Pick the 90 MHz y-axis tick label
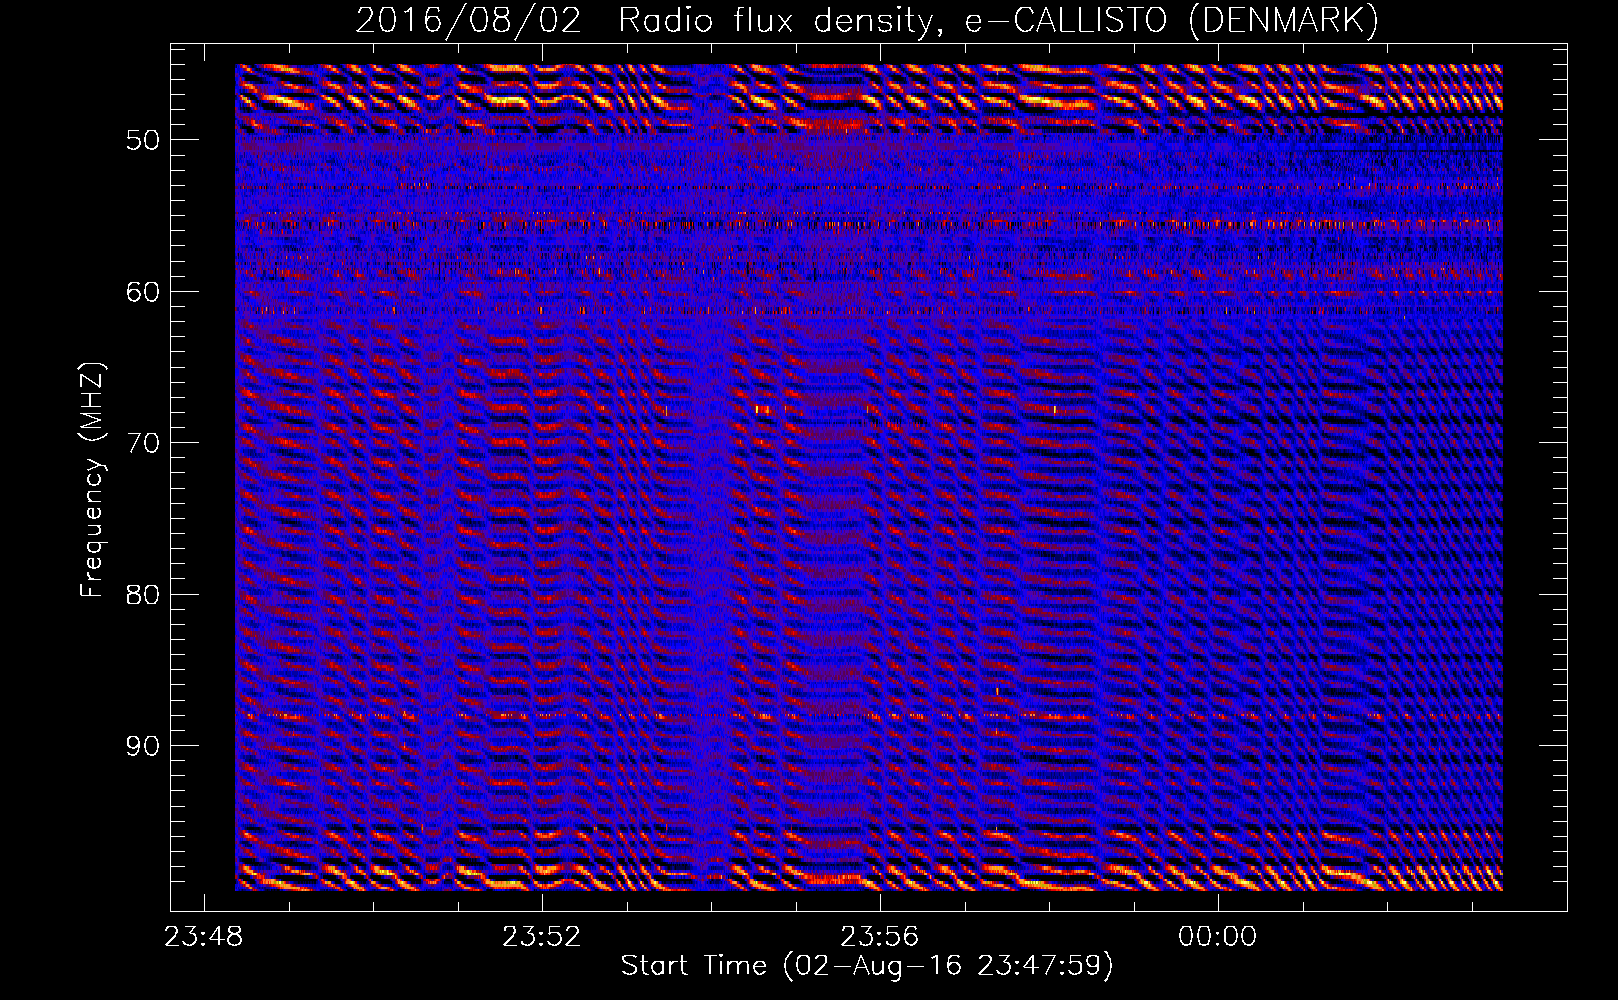Image resolution: width=1618 pixels, height=1000 pixels. click(142, 746)
